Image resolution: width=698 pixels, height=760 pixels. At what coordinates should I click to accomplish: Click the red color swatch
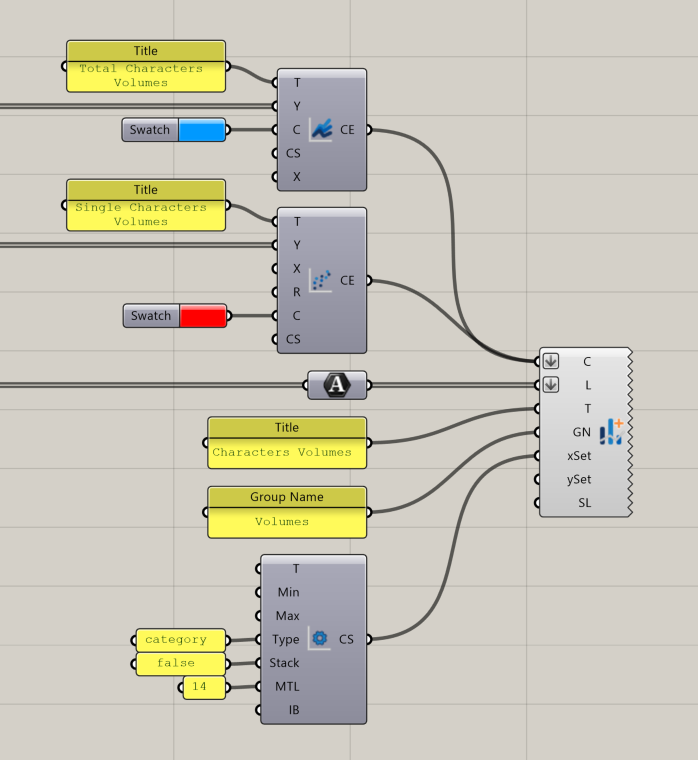[x=203, y=316]
